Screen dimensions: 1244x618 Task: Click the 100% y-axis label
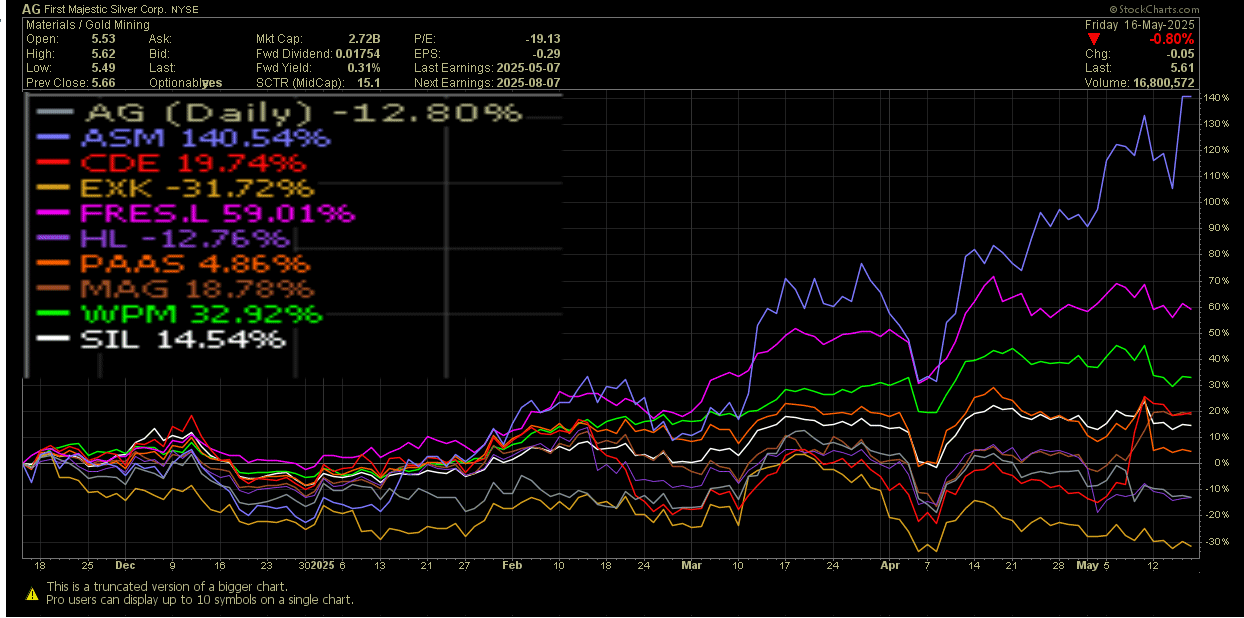(1217, 202)
